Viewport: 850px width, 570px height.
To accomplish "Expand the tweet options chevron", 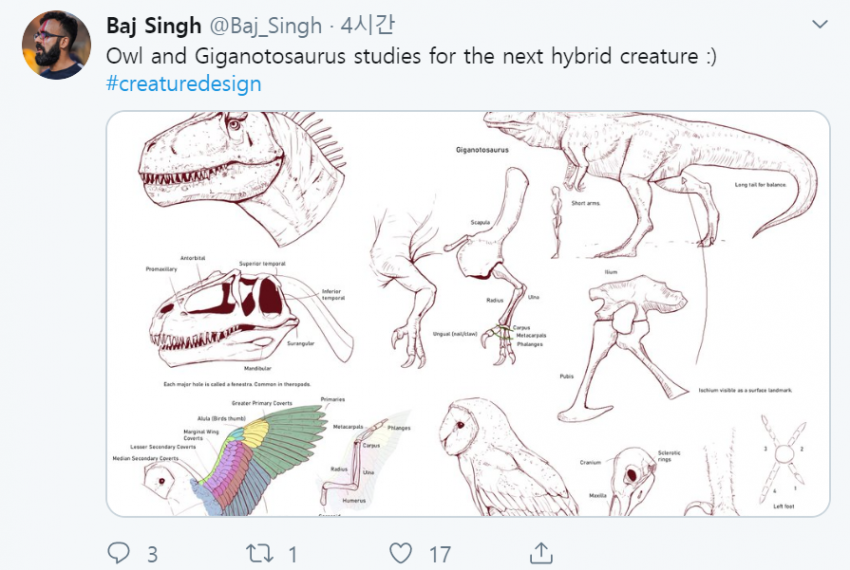I will (820, 24).
